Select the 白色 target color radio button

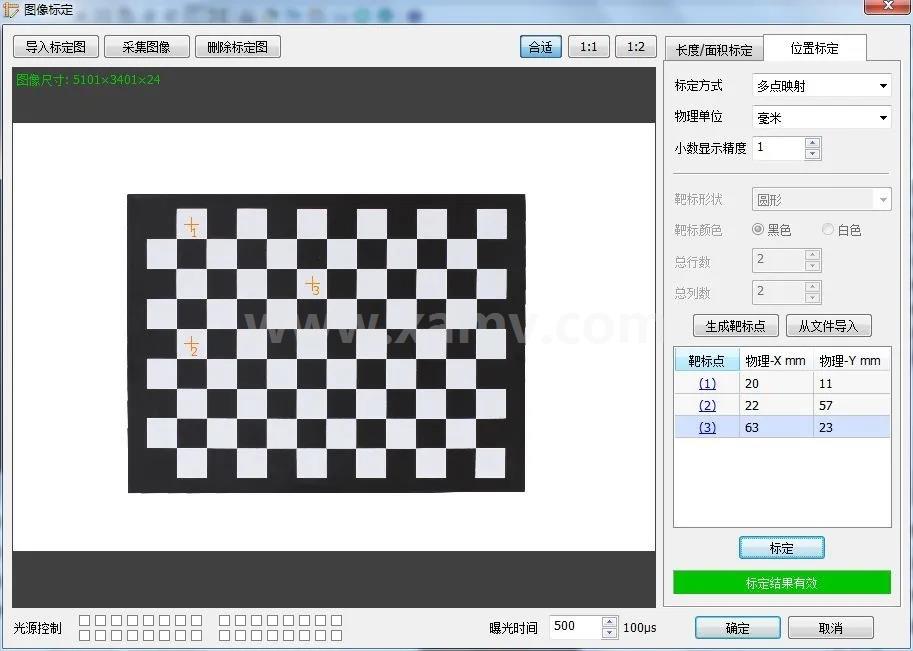pyautogui.click(x=827, y=229)
